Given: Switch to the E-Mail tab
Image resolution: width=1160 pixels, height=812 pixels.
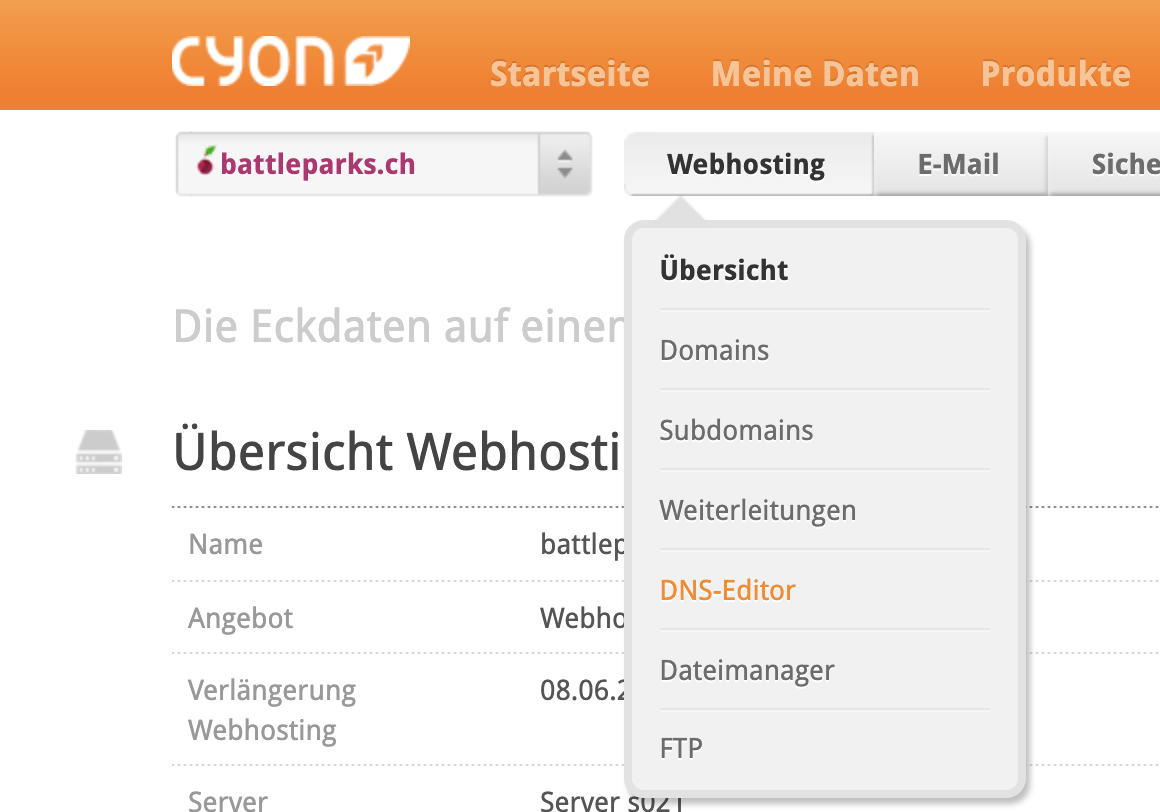Looking at the screenshot, I should point(960,164).
